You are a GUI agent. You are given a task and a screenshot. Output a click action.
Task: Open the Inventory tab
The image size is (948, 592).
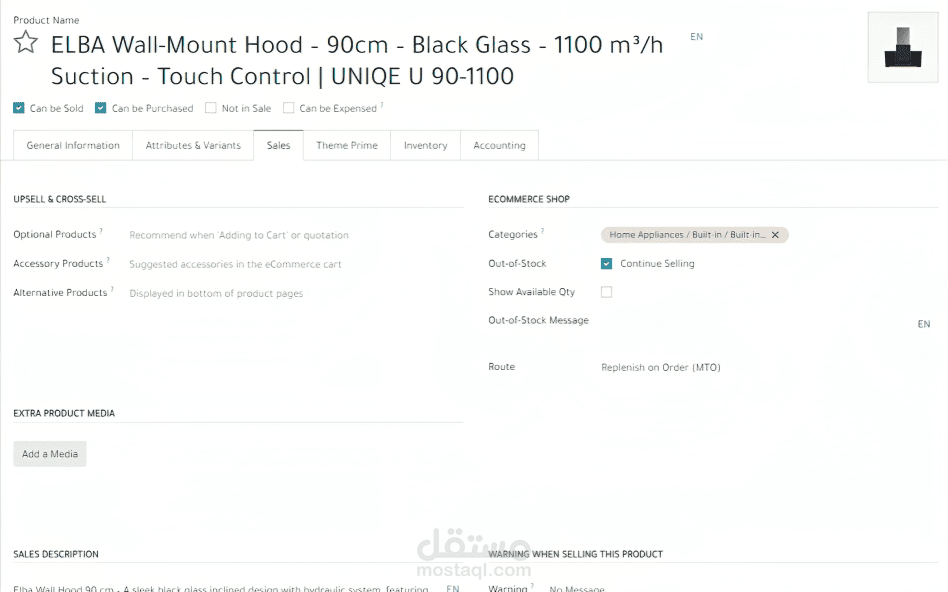click(x=425, y=145)
